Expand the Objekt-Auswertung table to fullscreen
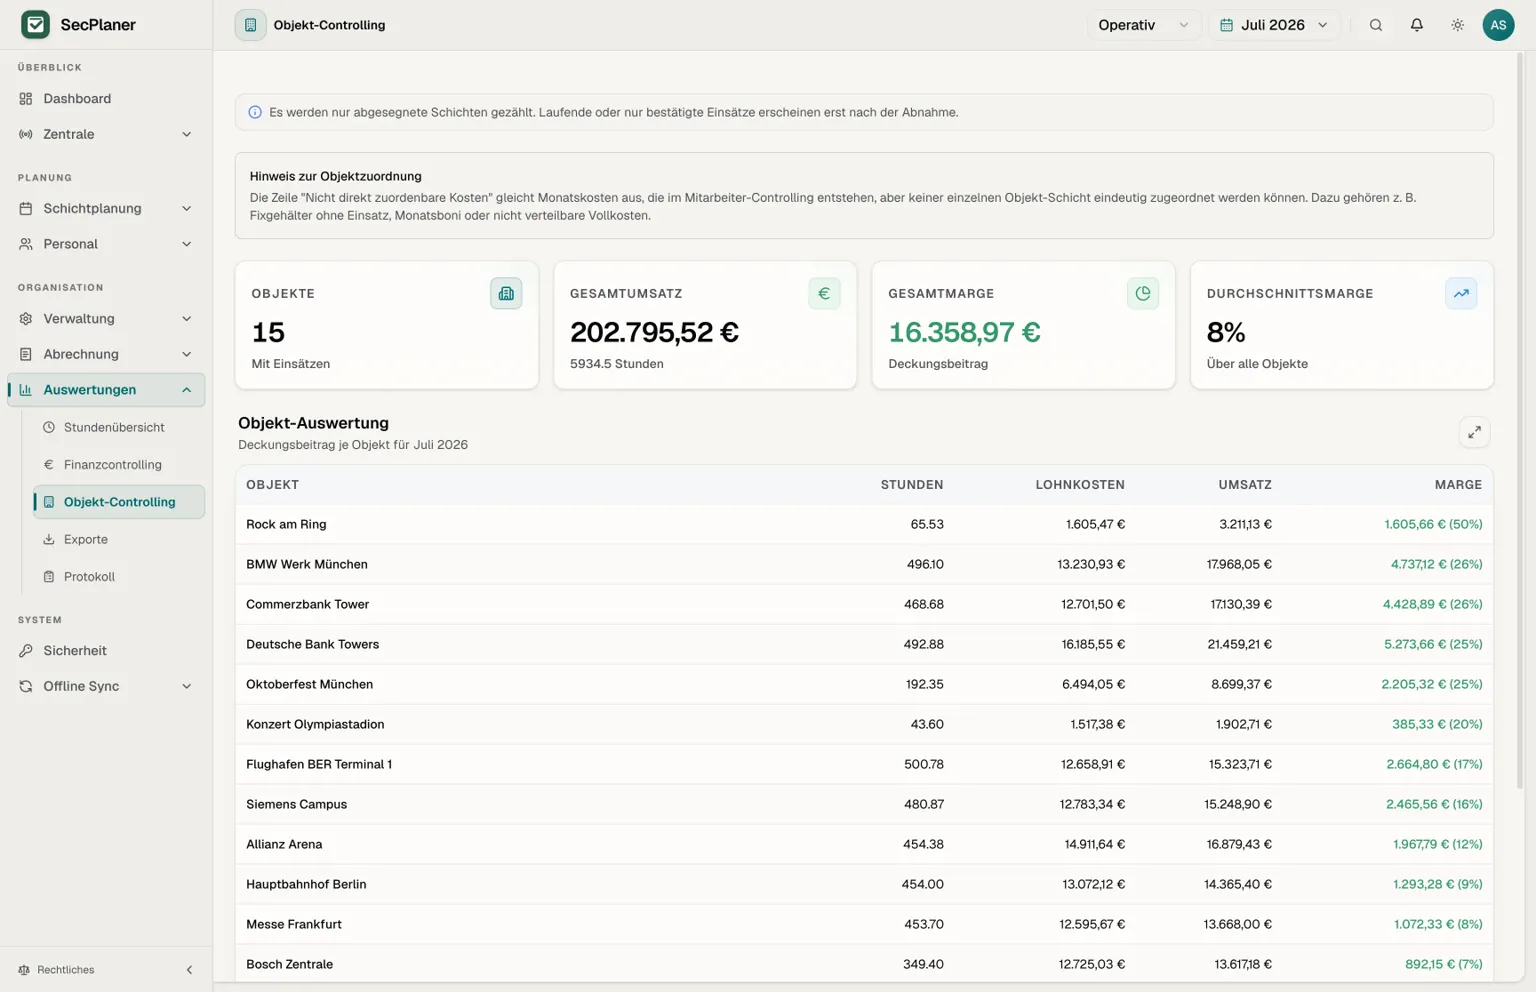The height and width of the screenshot is (992, 1536). coord(1474,432)
